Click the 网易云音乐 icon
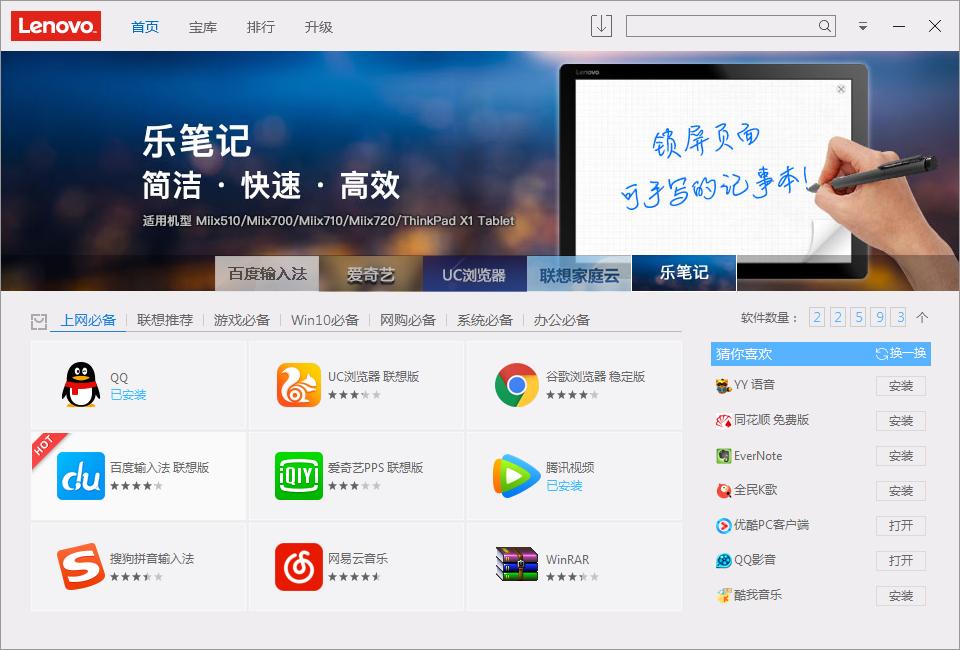 297,565
